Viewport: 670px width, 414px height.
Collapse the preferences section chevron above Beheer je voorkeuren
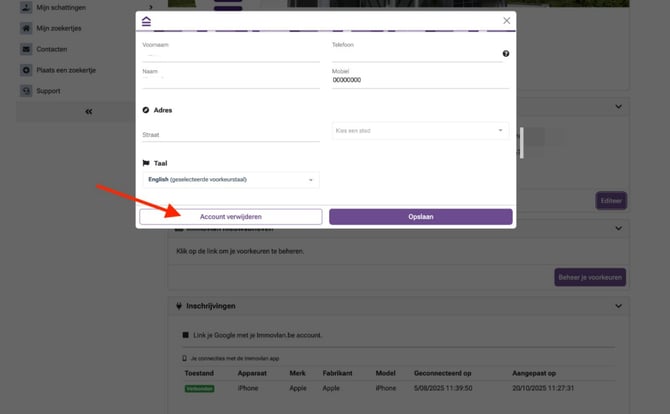click(x=618, y=229)
